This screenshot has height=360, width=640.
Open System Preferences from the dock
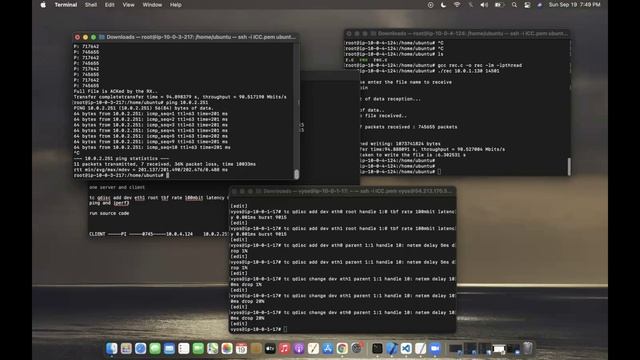(x=357, y=348)
